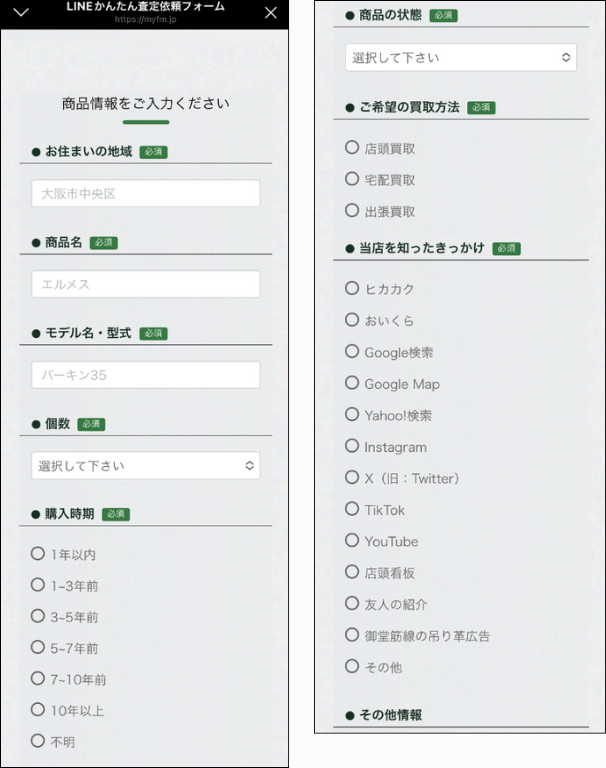Choose Google検索 as referral source
Screen dimensions: 606x768
(352, 351)
